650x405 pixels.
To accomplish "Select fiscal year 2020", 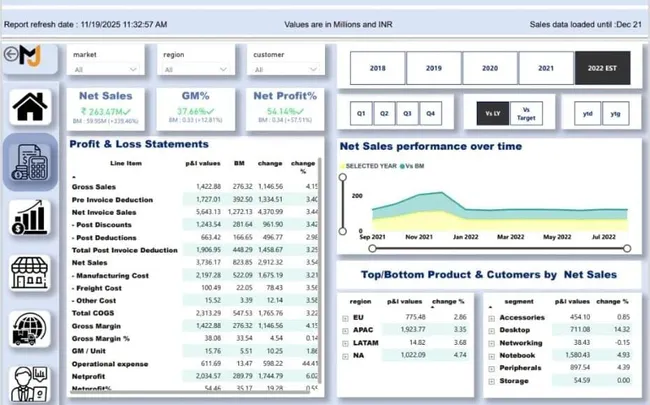I will [490, 68].
